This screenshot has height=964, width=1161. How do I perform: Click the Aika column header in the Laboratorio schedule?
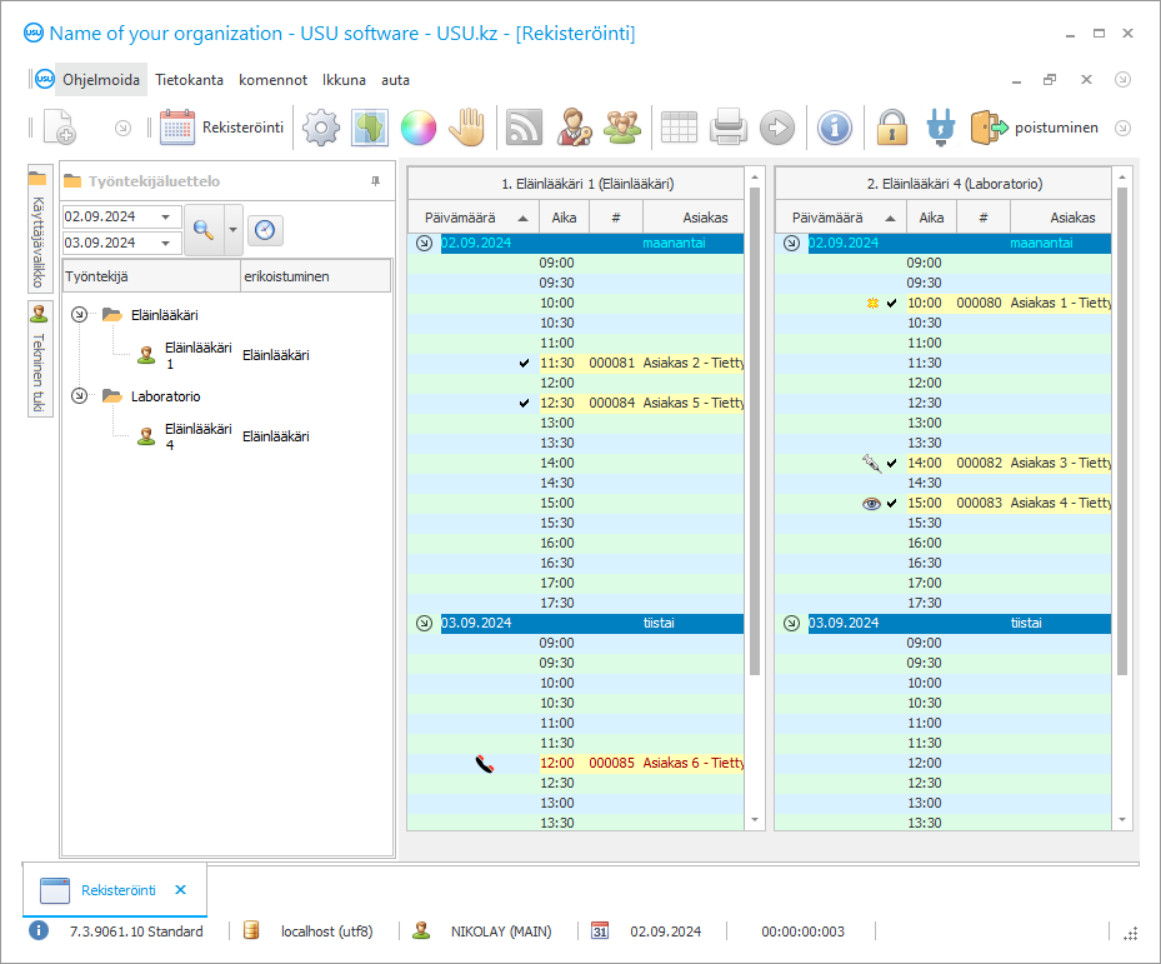point(931,218)
